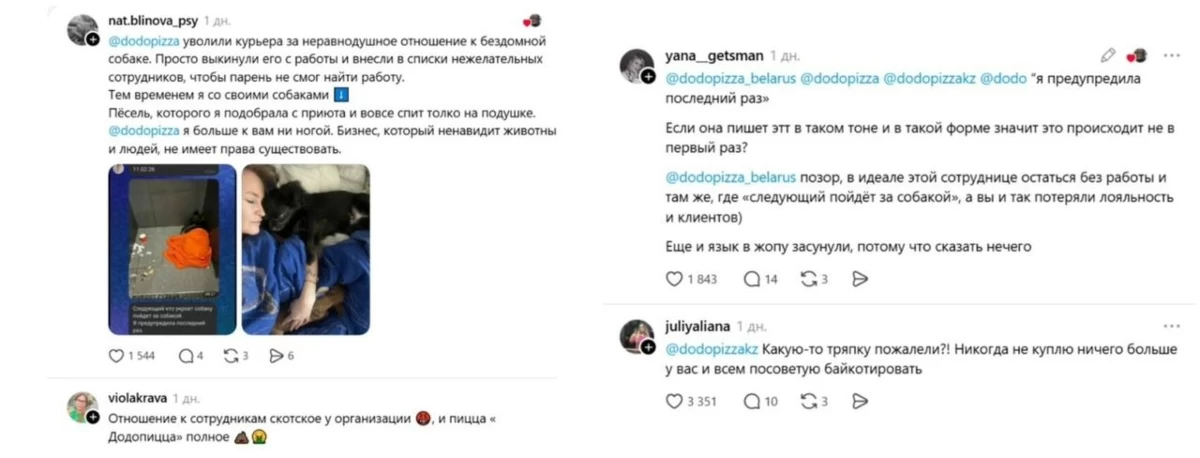Open the 10 comments on juliyaliana's post
The width and height of the screenshot is (1200, 458).
click(x=752, y=401)
